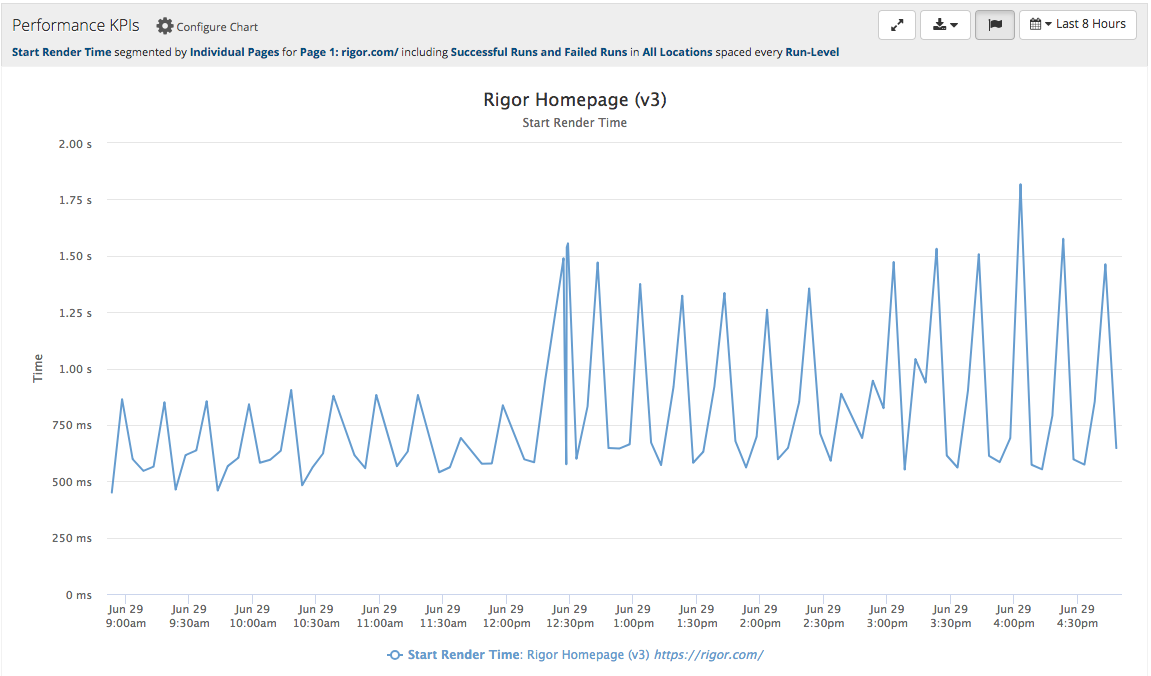1151x676 pixels.
Task: Click the legend series marker icon
Action: coord(395,655)
